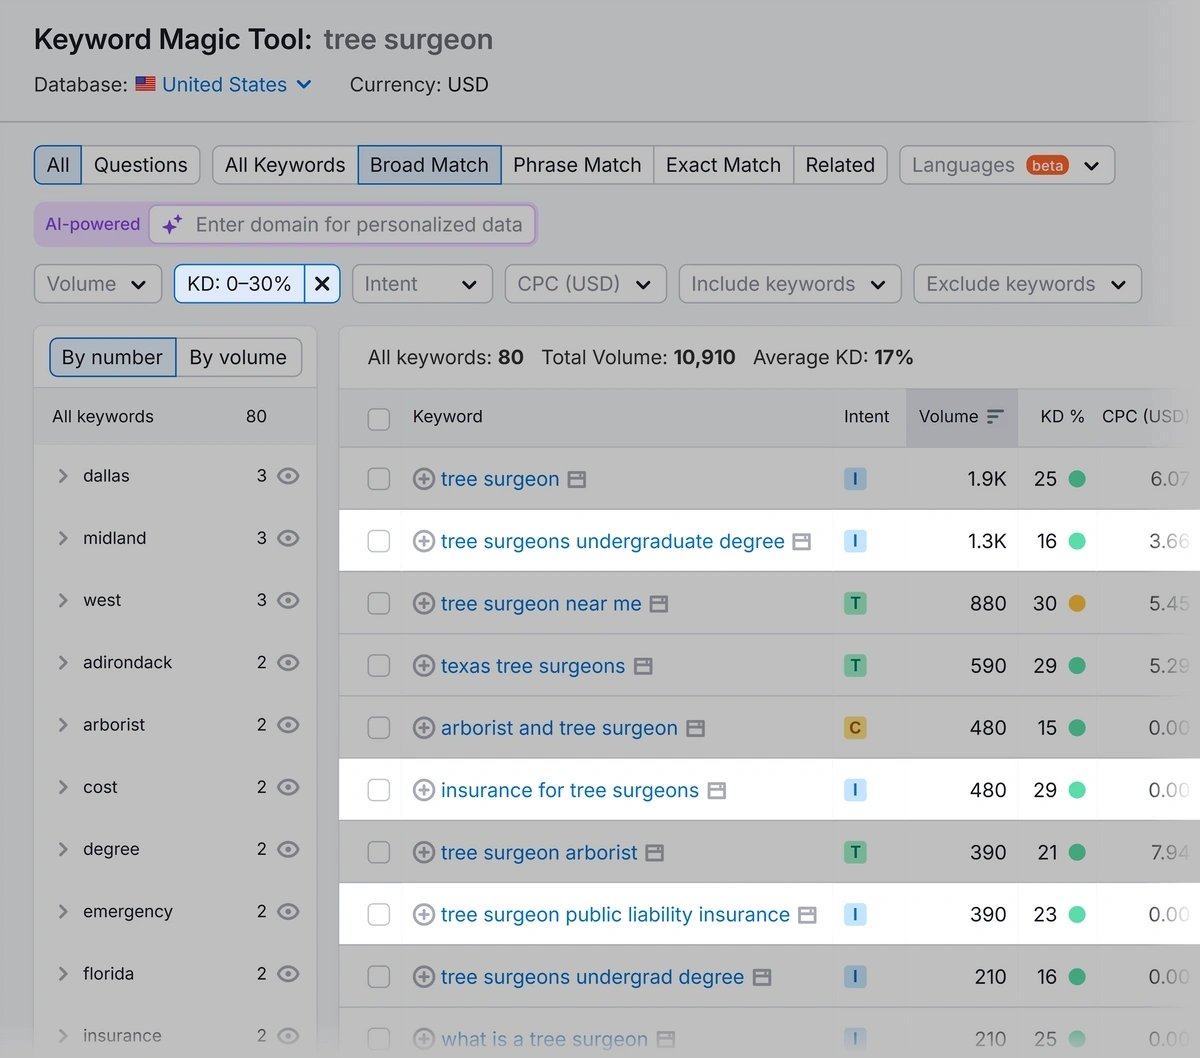
Task: Expand the 'dallas' keyword group
Action: coord(63,476)
